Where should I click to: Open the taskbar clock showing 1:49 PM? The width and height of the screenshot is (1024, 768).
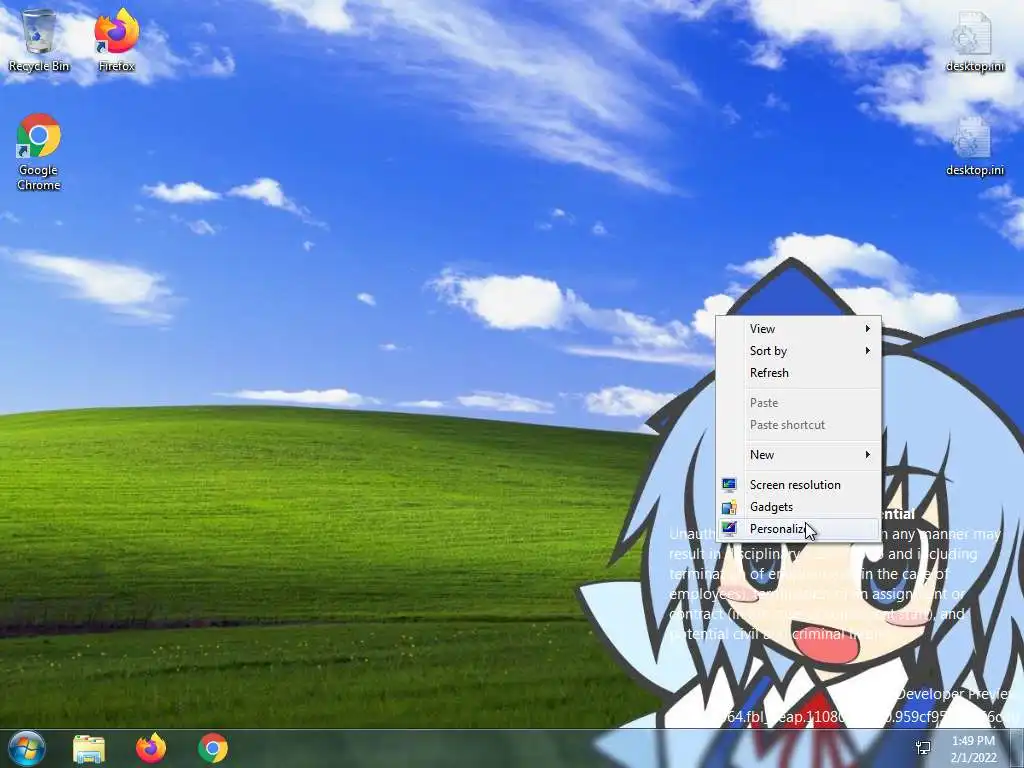[x=973, y=749]
